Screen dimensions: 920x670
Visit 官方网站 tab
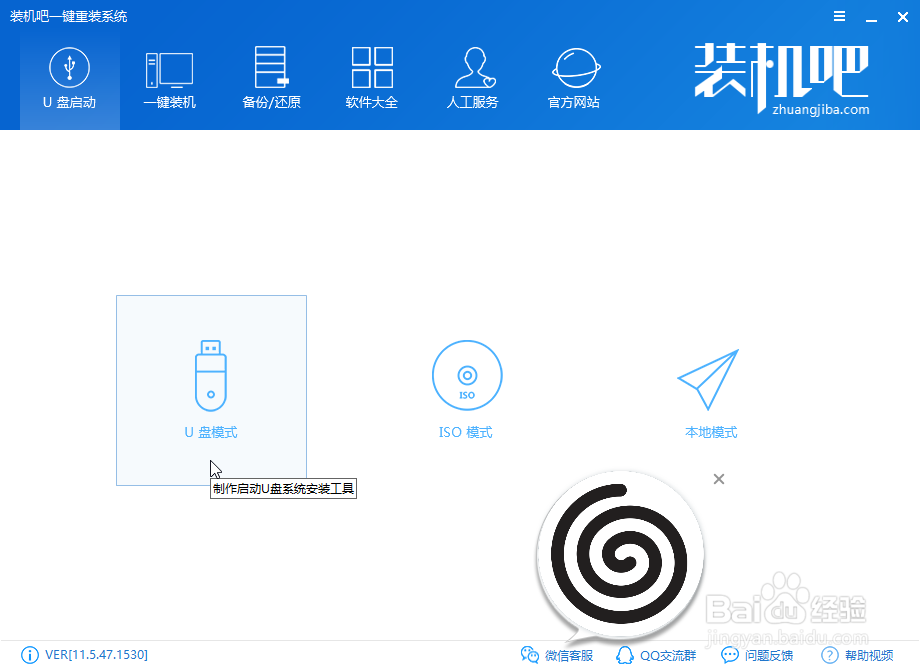coord(574,80)
